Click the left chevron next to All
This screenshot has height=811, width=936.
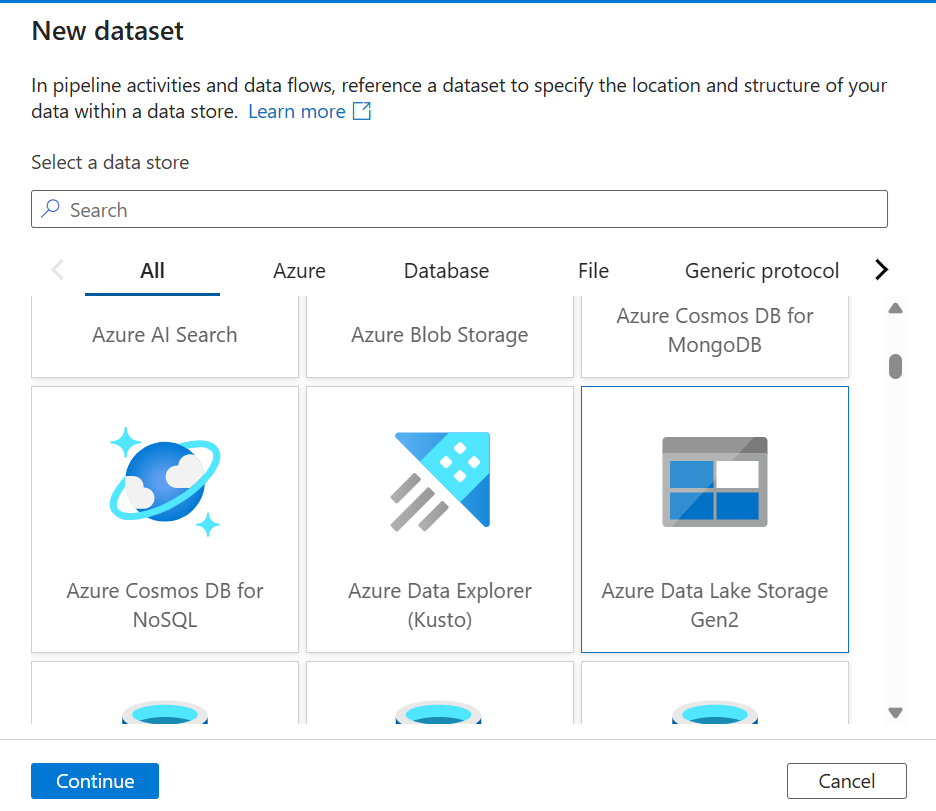pyautogui.click(x=57, y=269)
